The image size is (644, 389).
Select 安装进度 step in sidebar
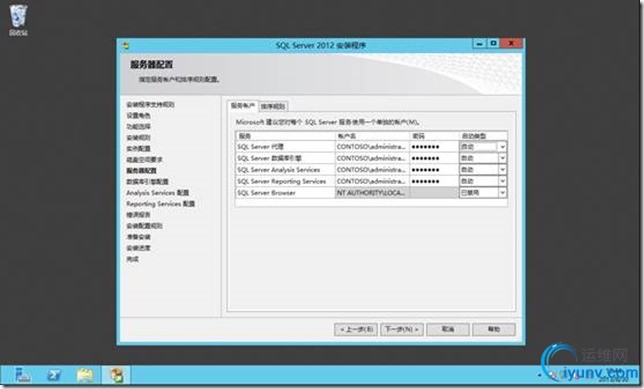tap(138, 248)
